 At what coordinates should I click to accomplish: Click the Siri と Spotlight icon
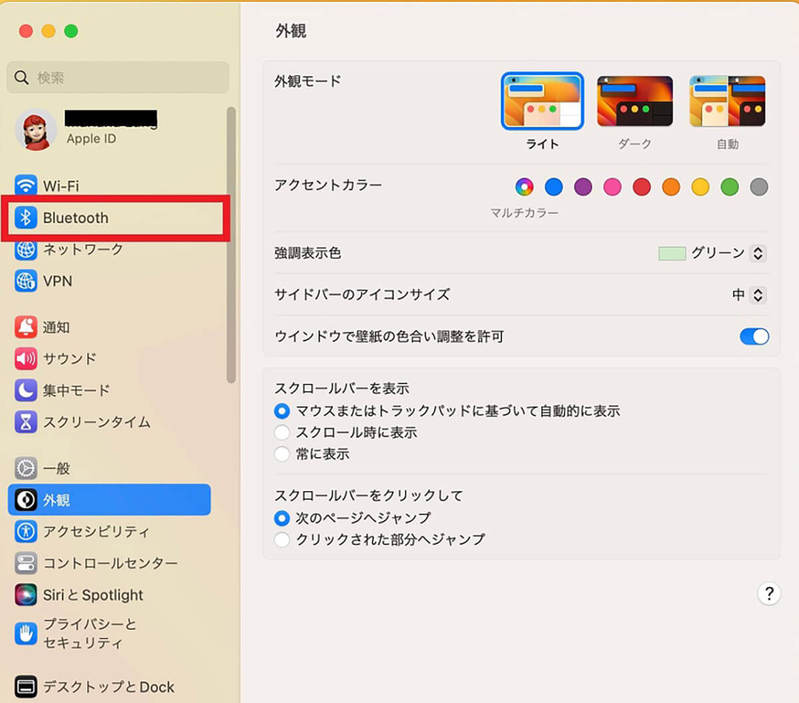(25, 594)
